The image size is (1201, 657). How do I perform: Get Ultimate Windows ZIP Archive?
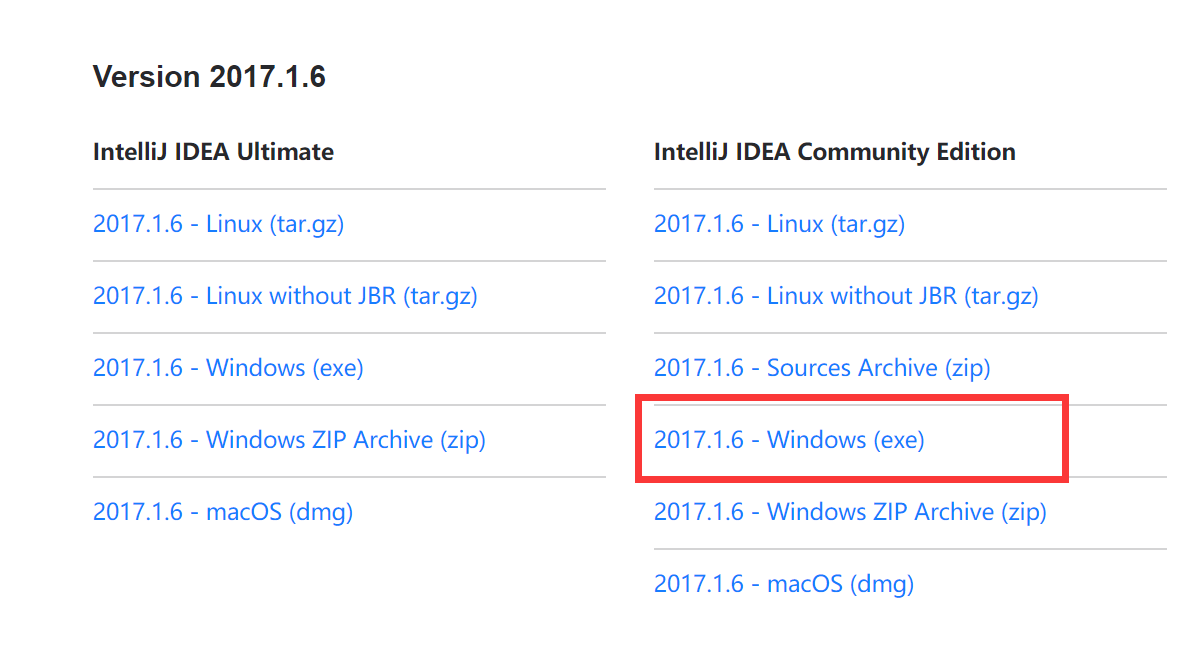coord(289,440)
